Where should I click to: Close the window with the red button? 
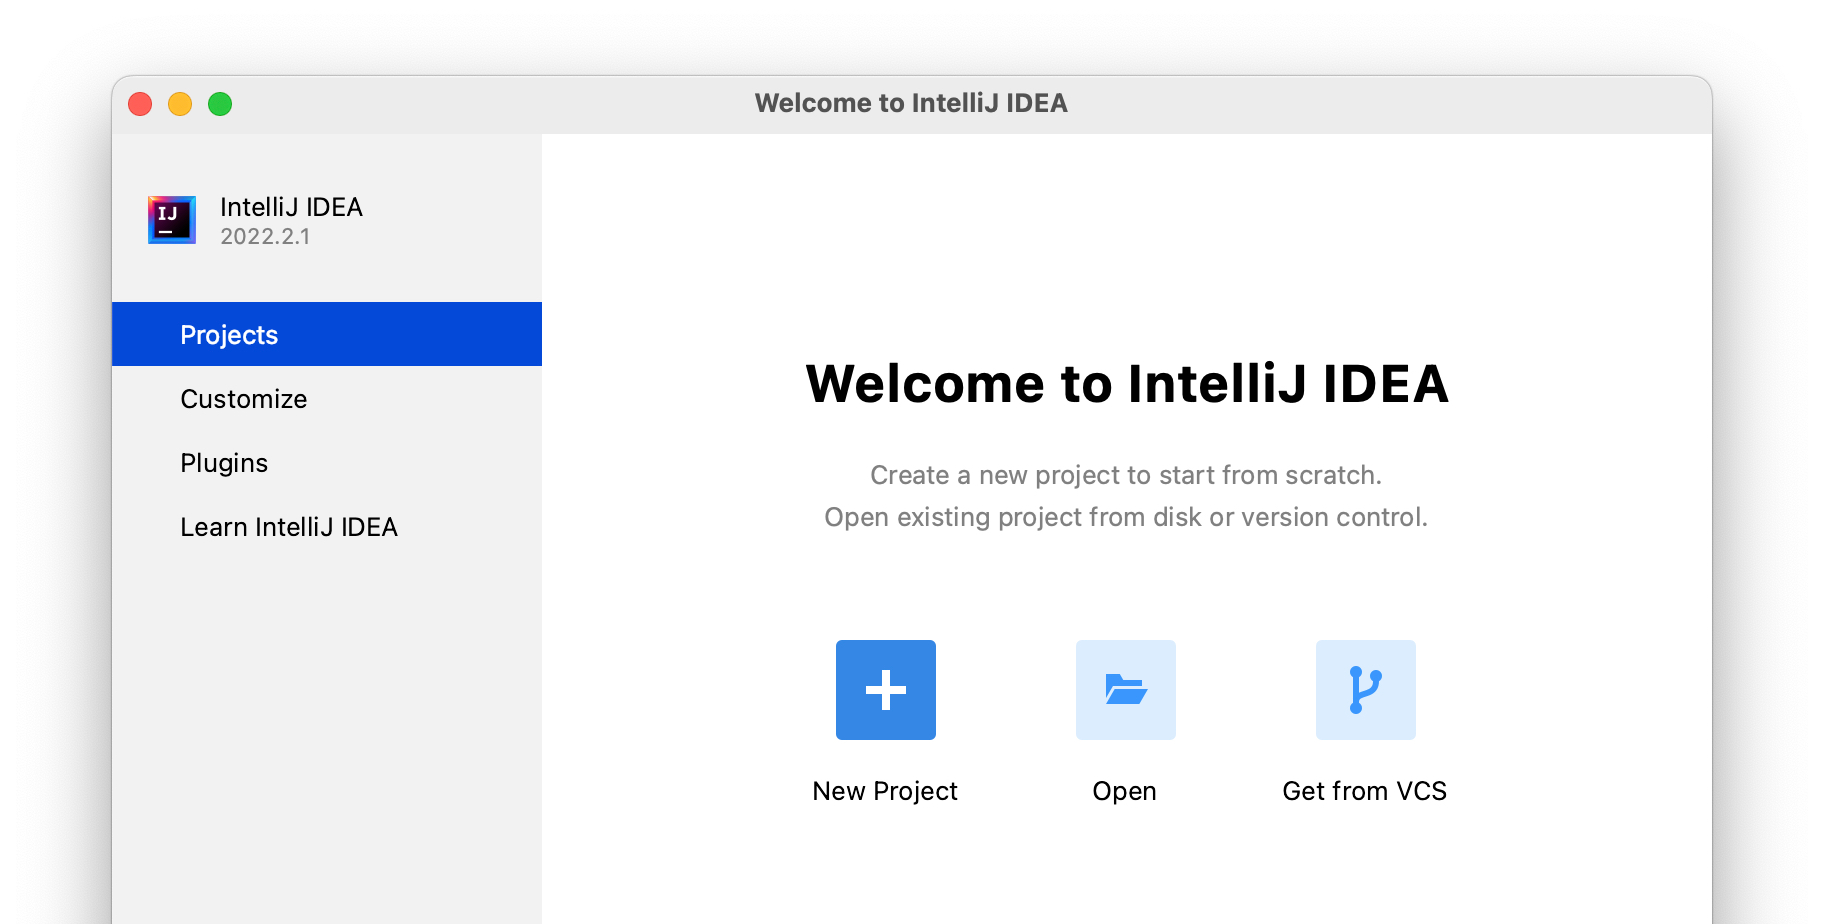(140, 104)
